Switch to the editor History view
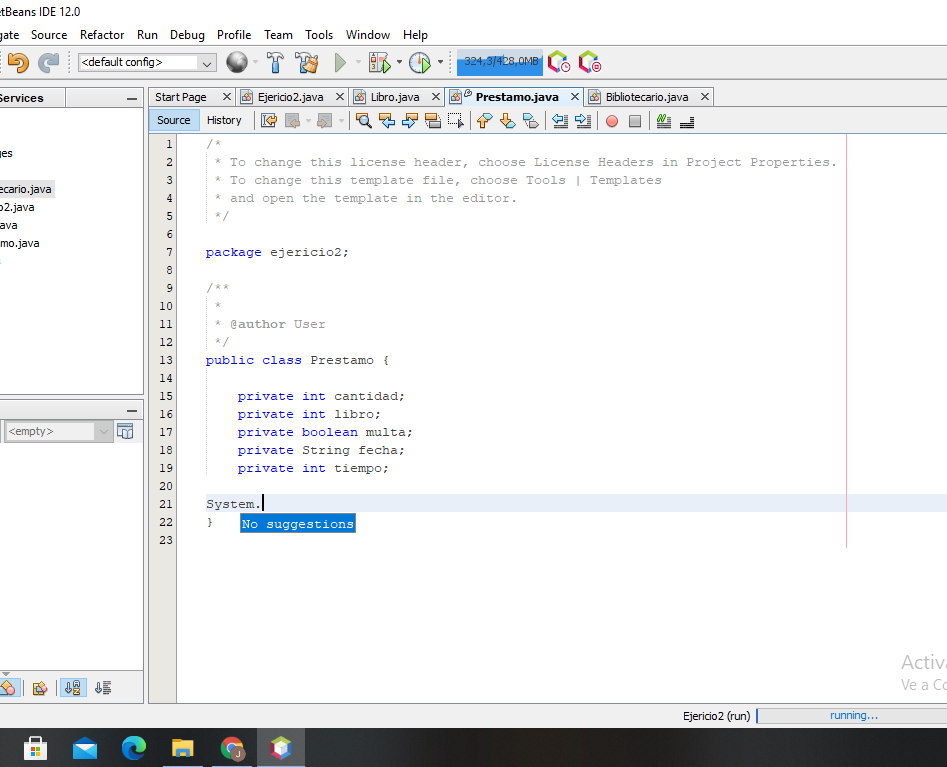The height and width of the screenshot is (767, 947). coord(224,120)
